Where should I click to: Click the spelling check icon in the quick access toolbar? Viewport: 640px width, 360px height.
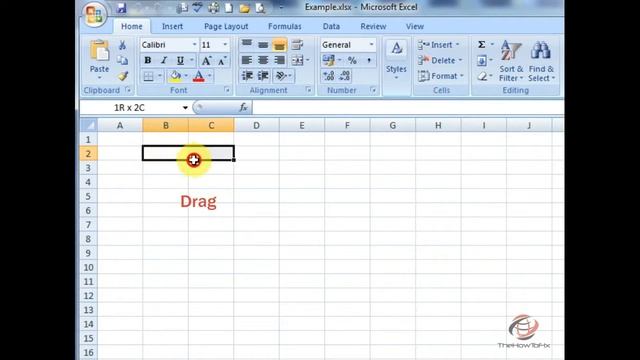tap(198, 8)
